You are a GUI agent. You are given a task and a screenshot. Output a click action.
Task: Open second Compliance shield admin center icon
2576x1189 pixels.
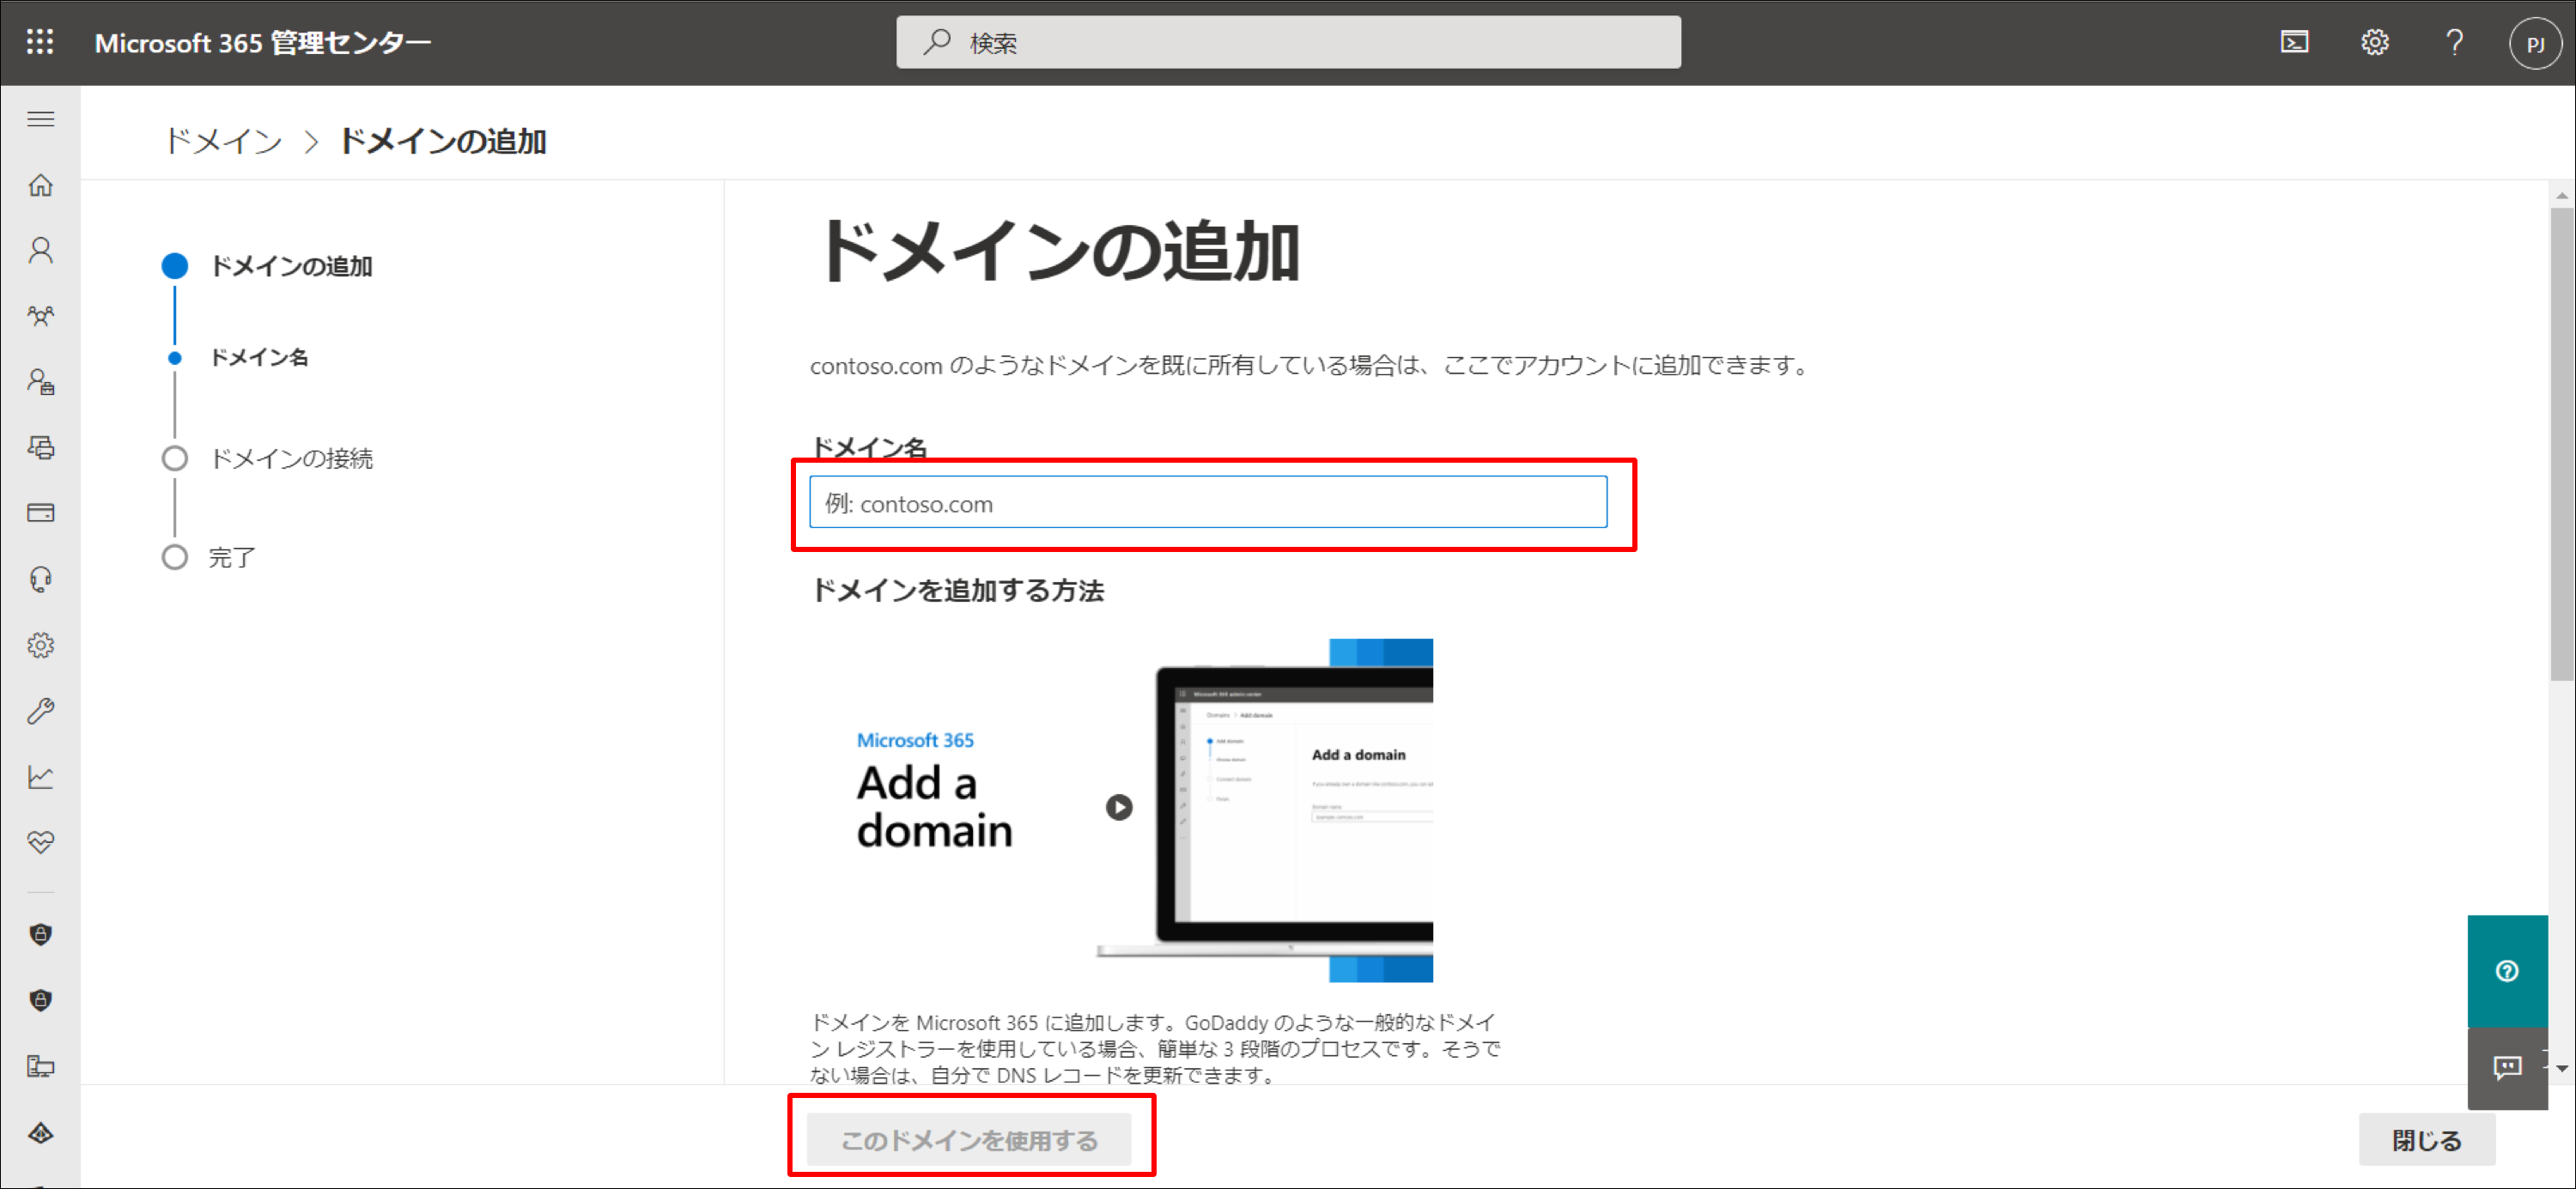(41, 1000)
